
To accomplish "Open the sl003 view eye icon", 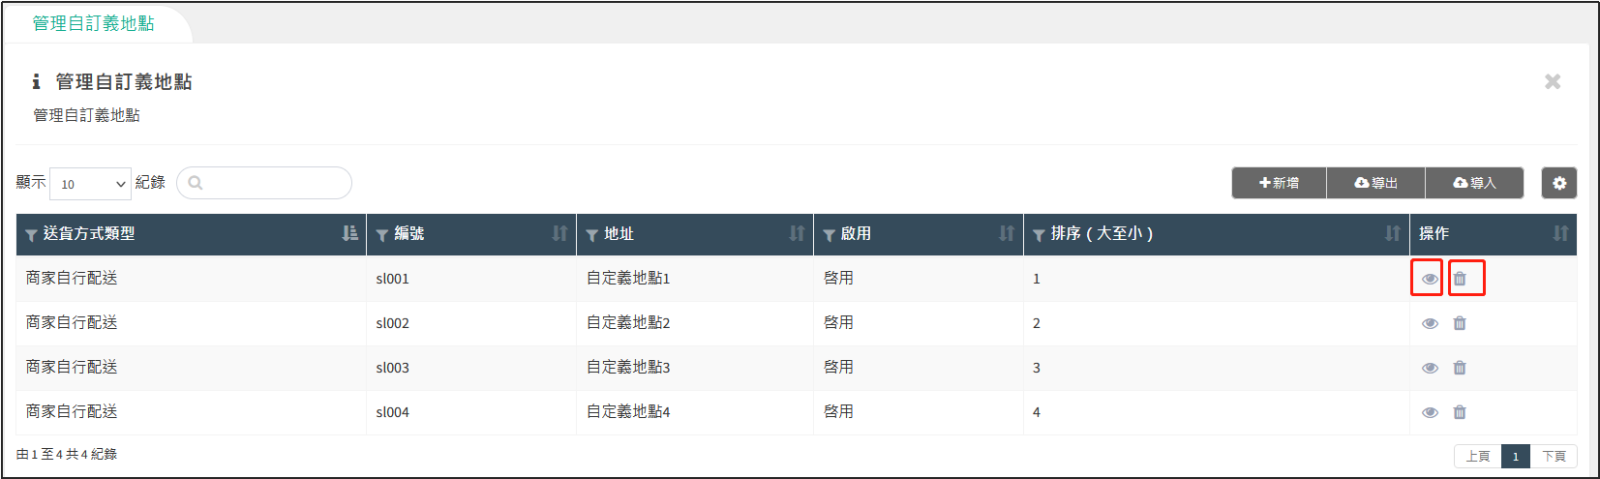I will (1429, 368).
